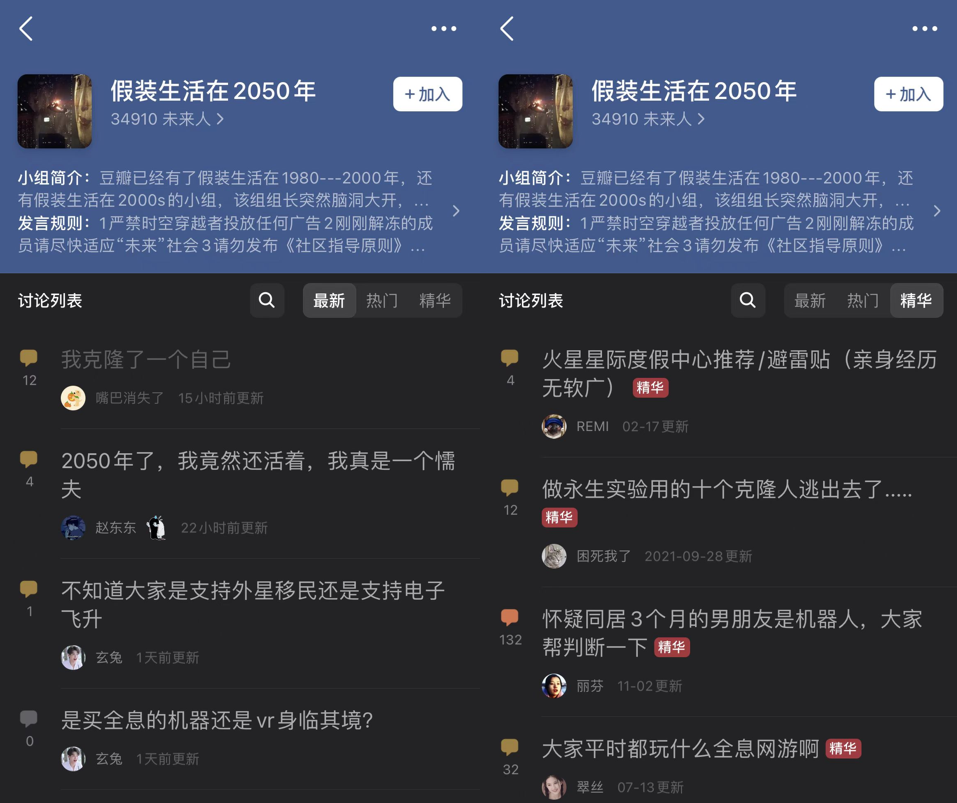The width and height of the screenshot is (957, 803).
Task: Select 热门 tab on right screen
Action: click(x=862, y=300)
